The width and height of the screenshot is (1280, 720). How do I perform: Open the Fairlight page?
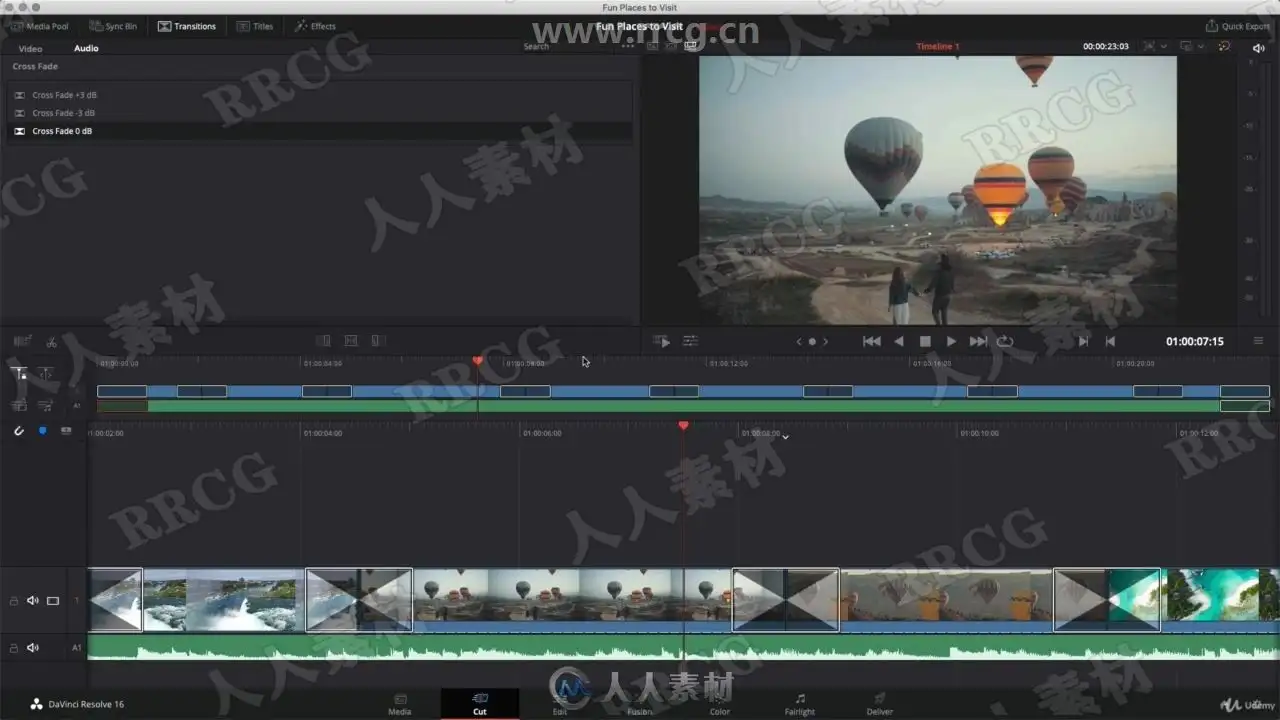pyautogui.click(x=800, y=704)
